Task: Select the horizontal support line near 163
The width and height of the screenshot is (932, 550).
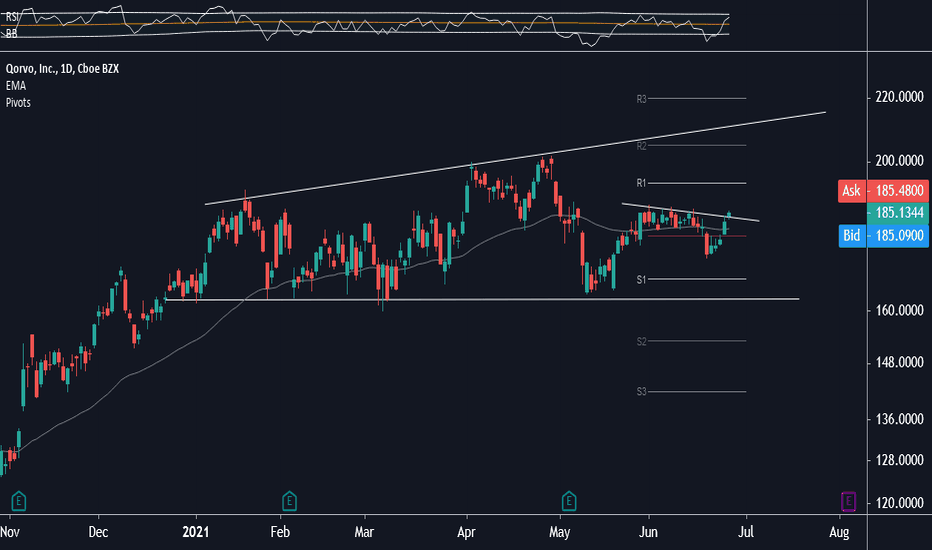Action: 481,299
